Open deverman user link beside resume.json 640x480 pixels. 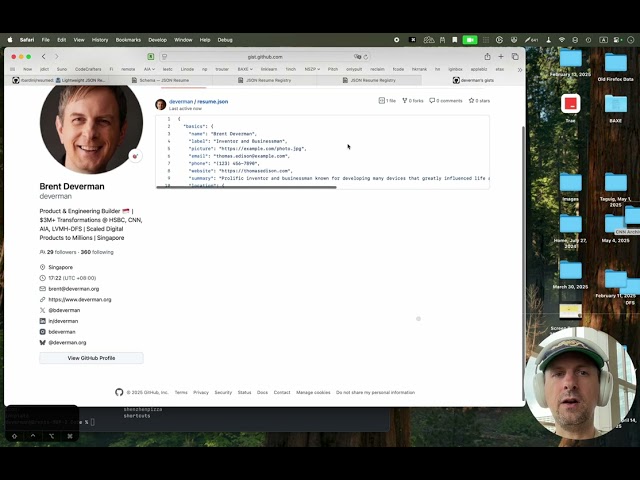click(x=181, y=102)
